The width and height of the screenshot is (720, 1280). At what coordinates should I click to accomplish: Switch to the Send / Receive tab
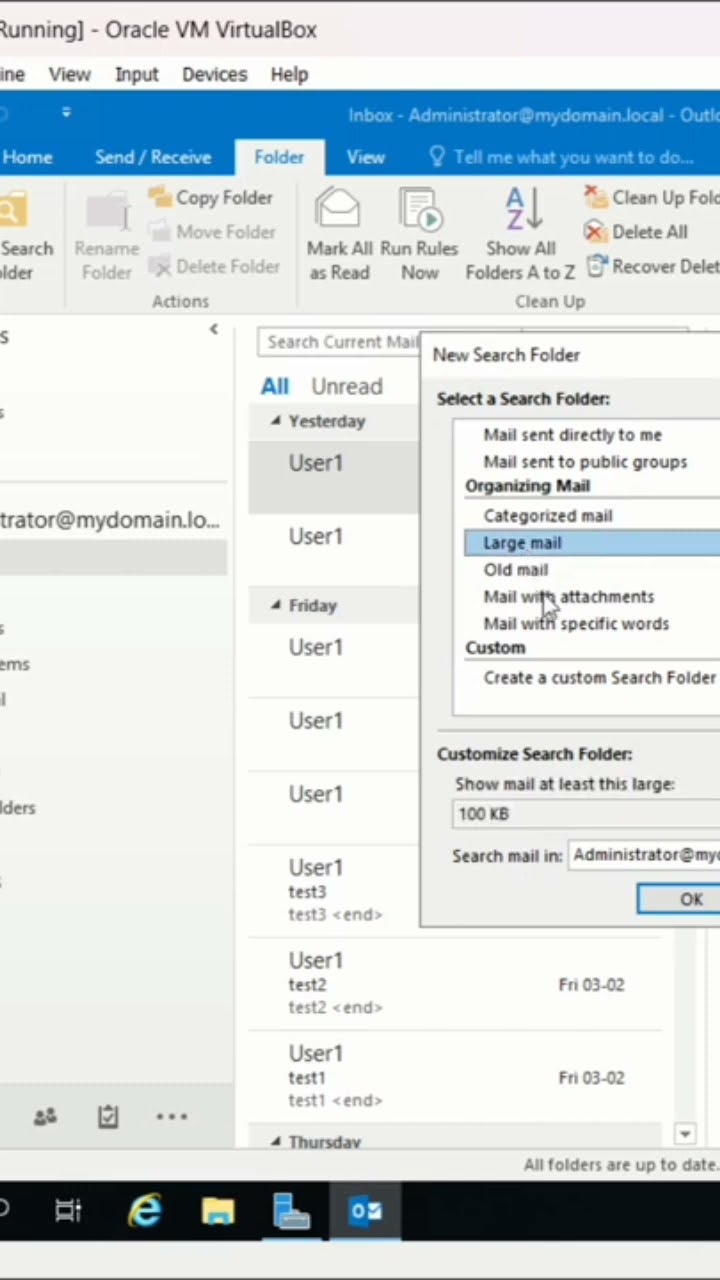coord(153,157)
